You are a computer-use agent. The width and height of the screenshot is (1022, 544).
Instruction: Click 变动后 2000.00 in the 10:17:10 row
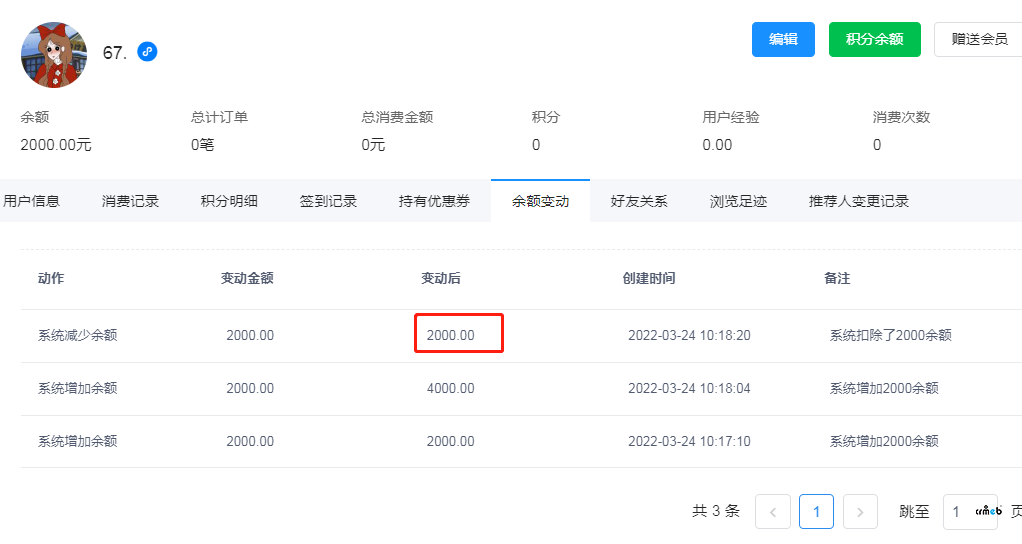pos(450,441)
